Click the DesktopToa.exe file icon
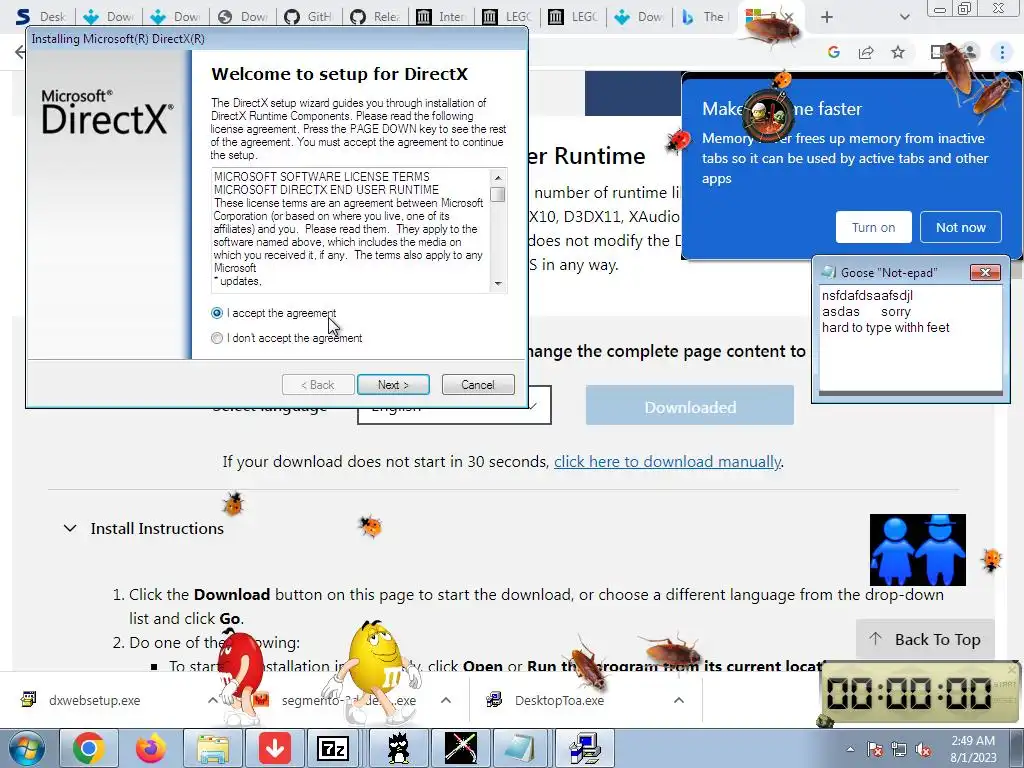This screenshot has width=1024, height=768. (494, 700)
